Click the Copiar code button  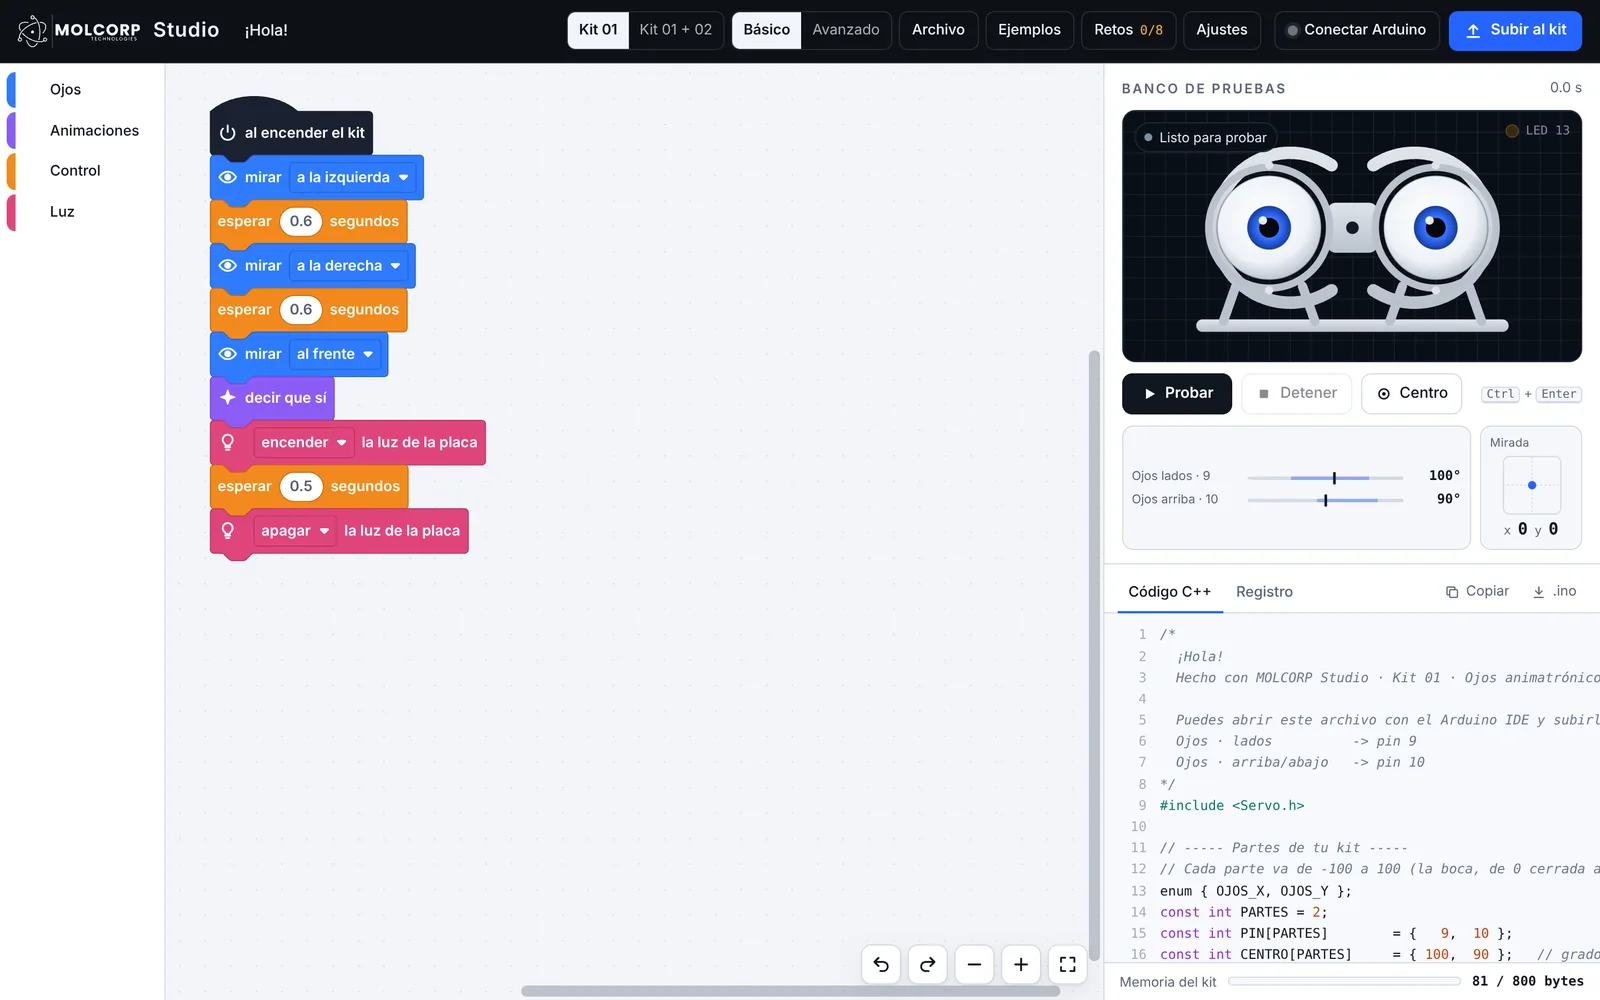click(1477, 592)
